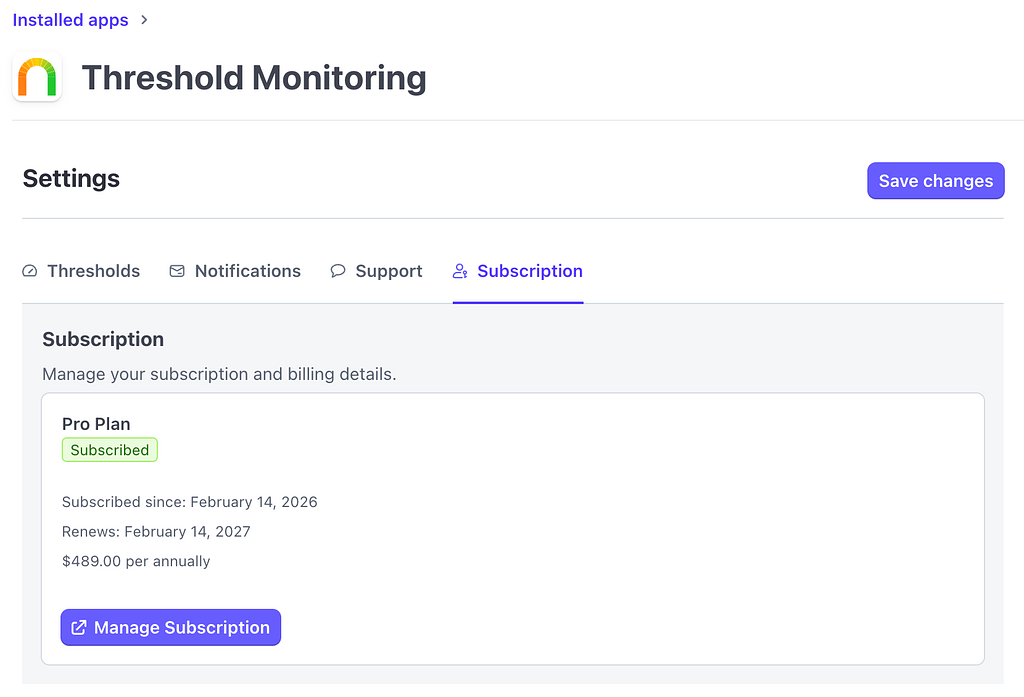This screenshot has width=1024, height=697.
Task: Select the Subscription tab label
Action: (530, 271)
